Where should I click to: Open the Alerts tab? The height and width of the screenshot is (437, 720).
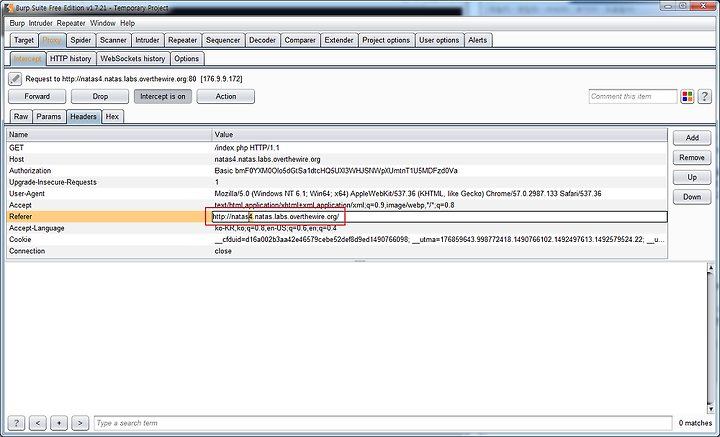coord(478,40)
